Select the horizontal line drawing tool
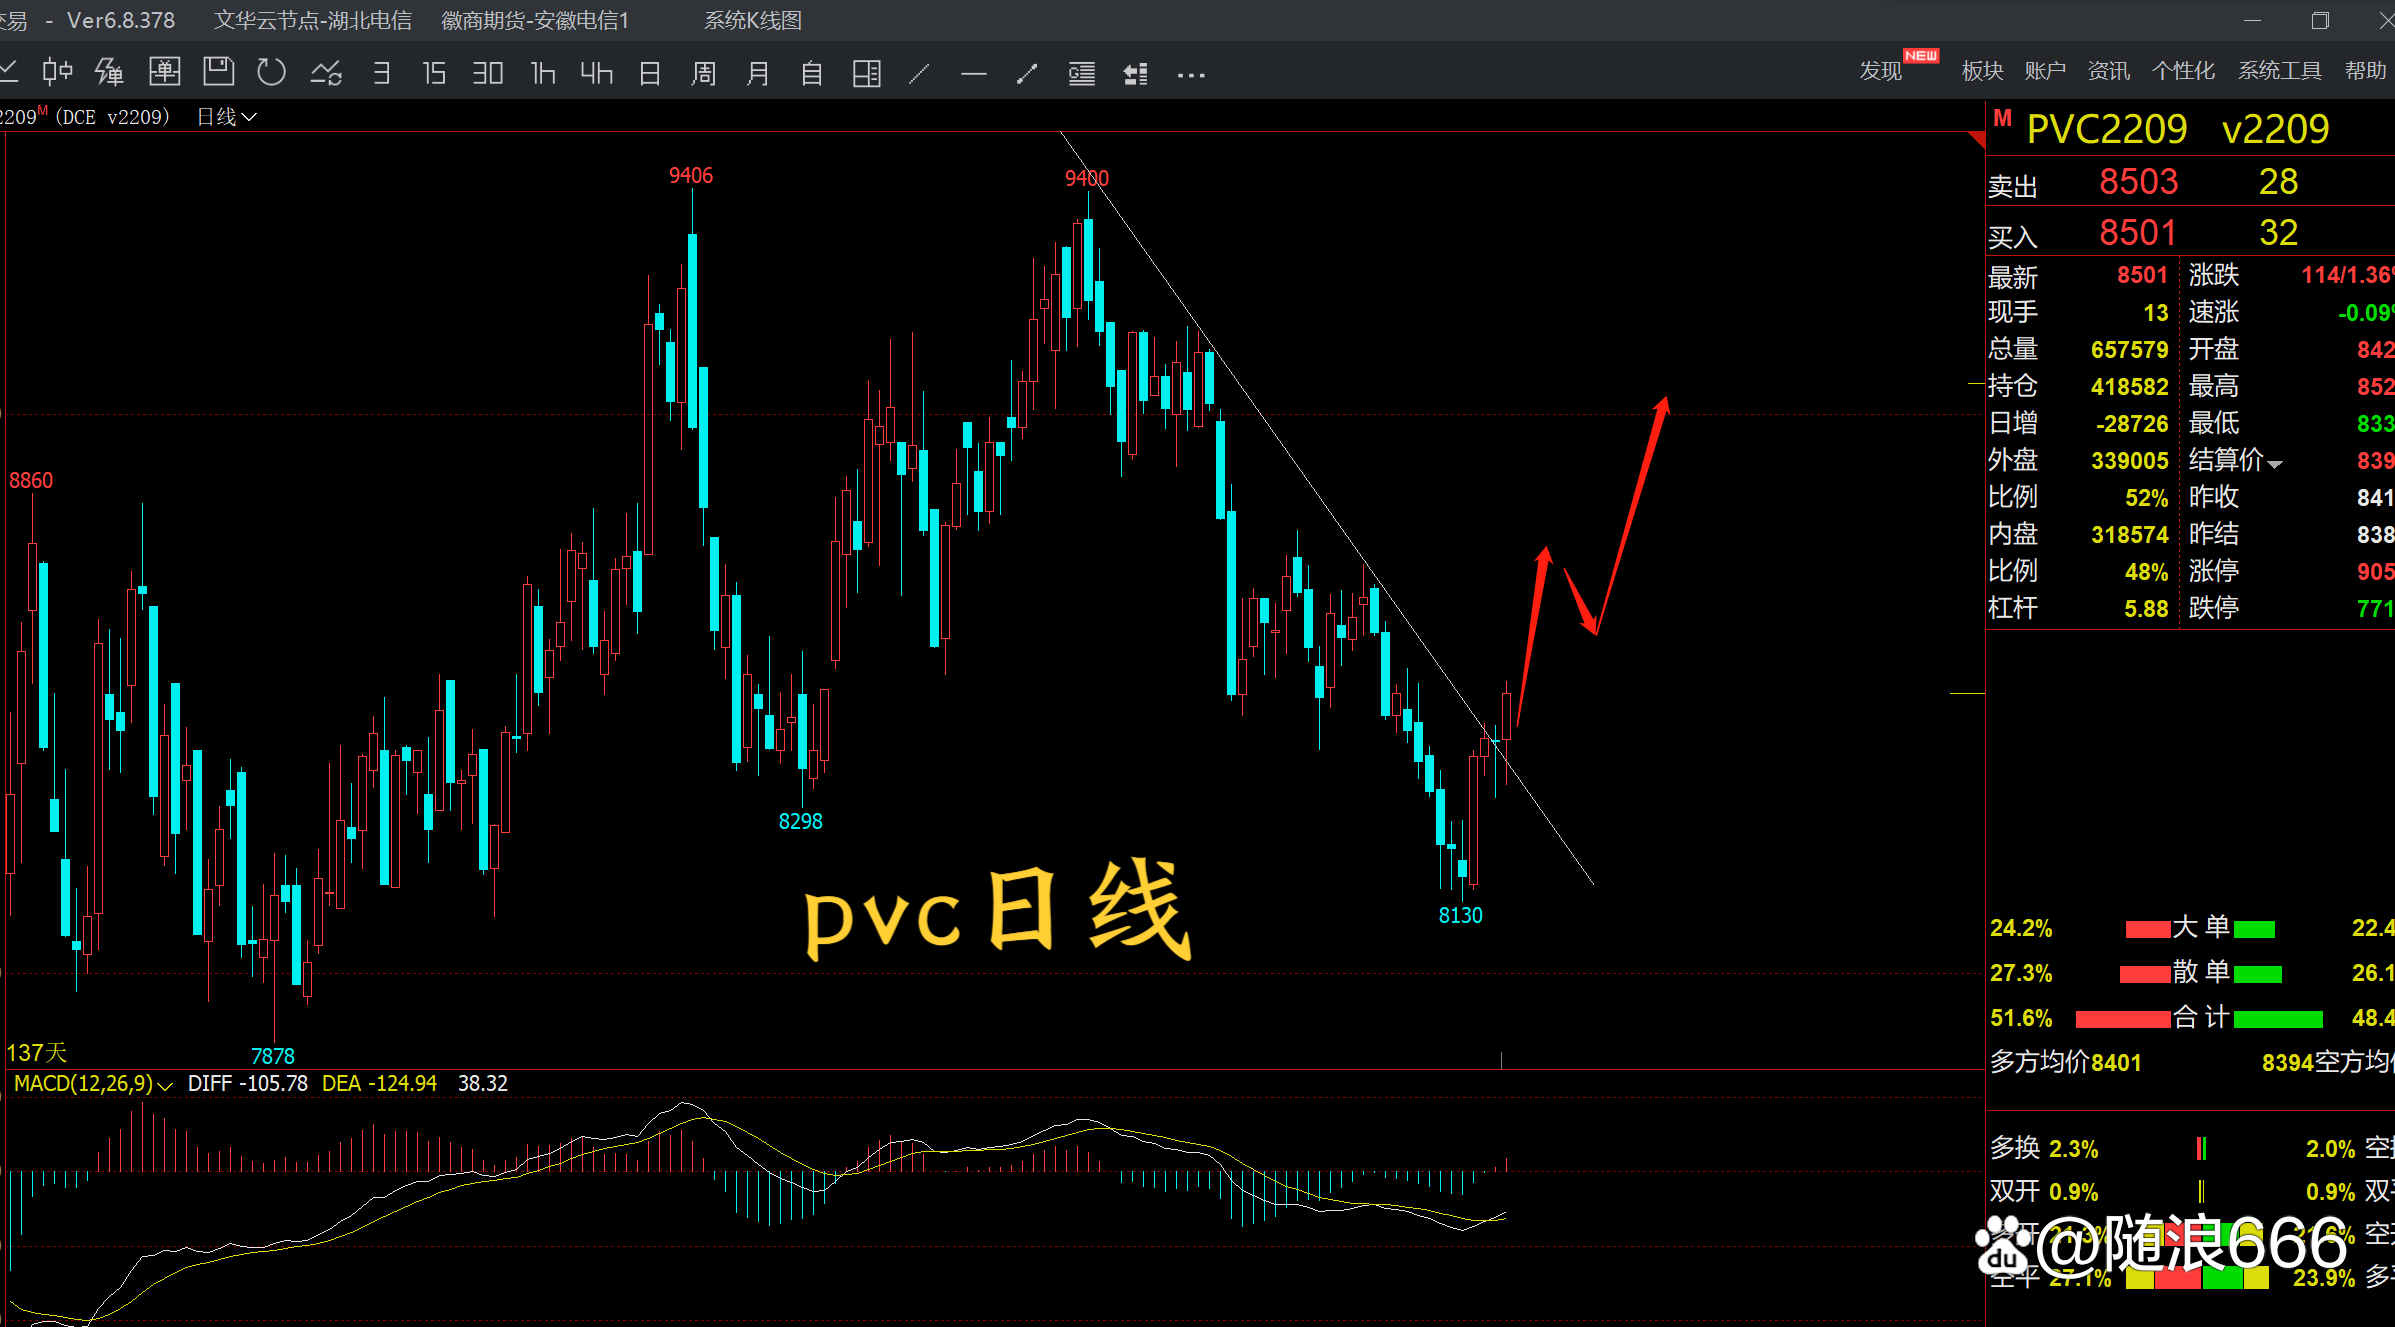Image resolution: width=2395 pixels, height=1327 pixels. [x=973, y=72]
